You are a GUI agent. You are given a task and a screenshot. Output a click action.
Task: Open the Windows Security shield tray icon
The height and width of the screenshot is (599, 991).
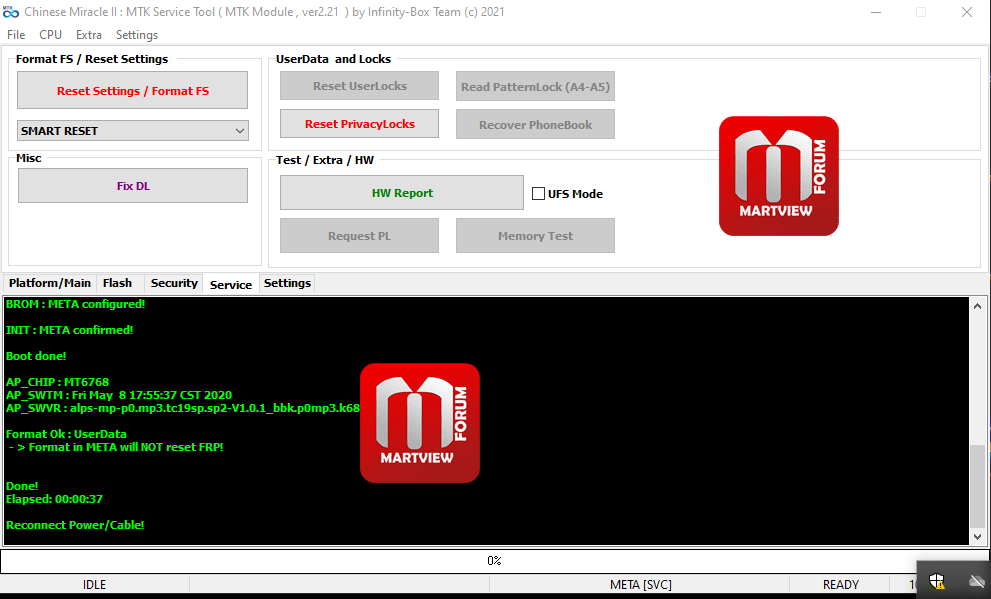coord(937,581)
